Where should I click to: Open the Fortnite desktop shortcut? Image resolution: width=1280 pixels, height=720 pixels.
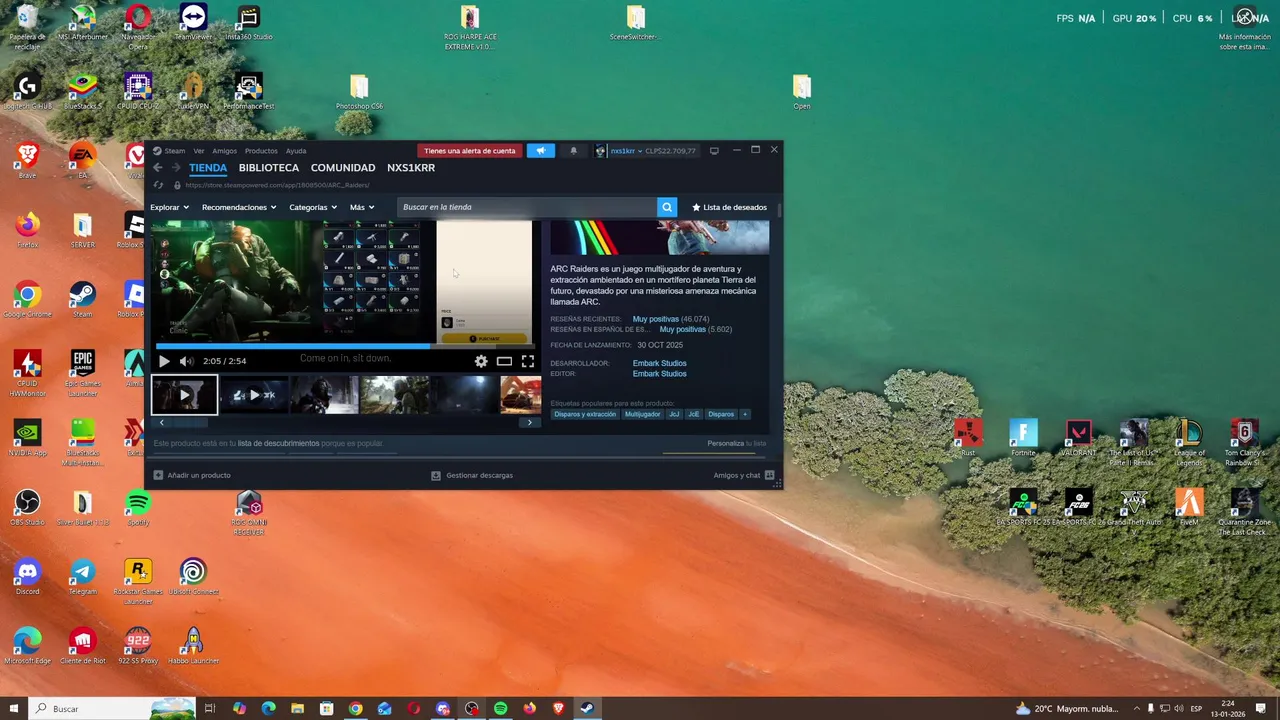(1023, 438)
